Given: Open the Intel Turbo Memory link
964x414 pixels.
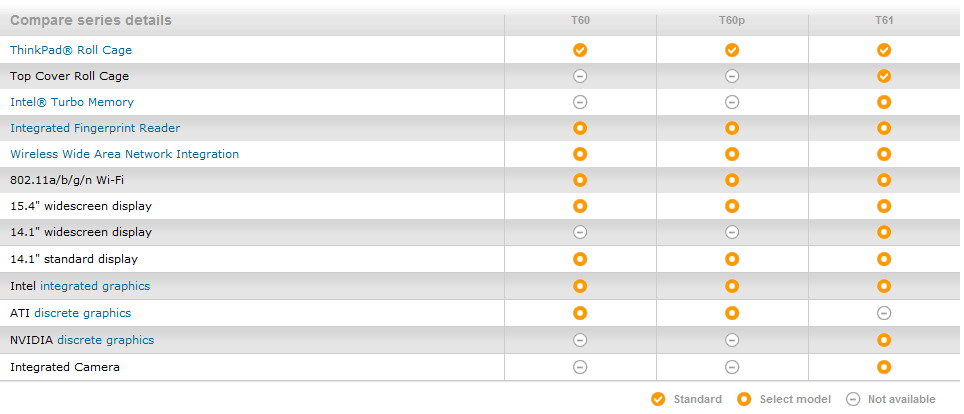Looking at the screenshot, I should 72,102.
